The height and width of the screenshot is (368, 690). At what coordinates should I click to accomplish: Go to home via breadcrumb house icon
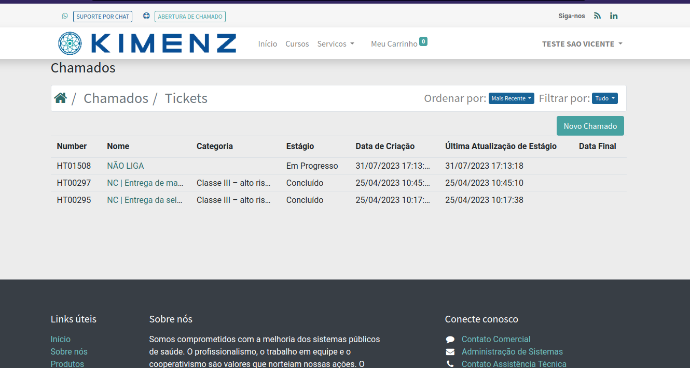pos(60,98)
